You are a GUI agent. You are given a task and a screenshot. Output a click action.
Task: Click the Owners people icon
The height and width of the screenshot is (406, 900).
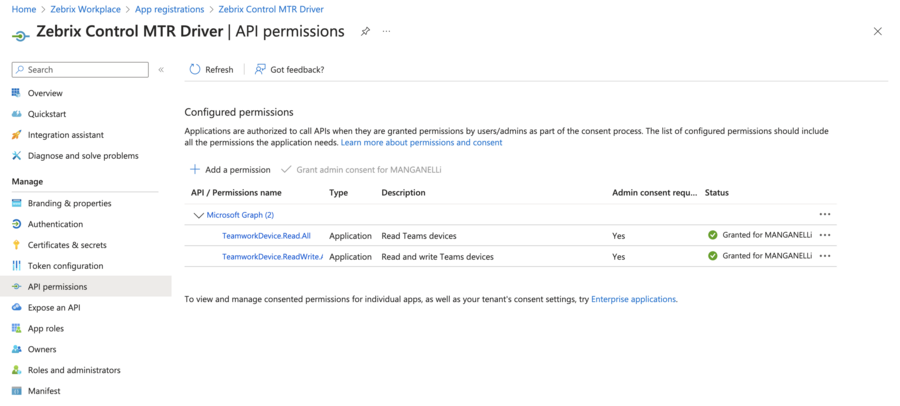[x=17, y=349]
